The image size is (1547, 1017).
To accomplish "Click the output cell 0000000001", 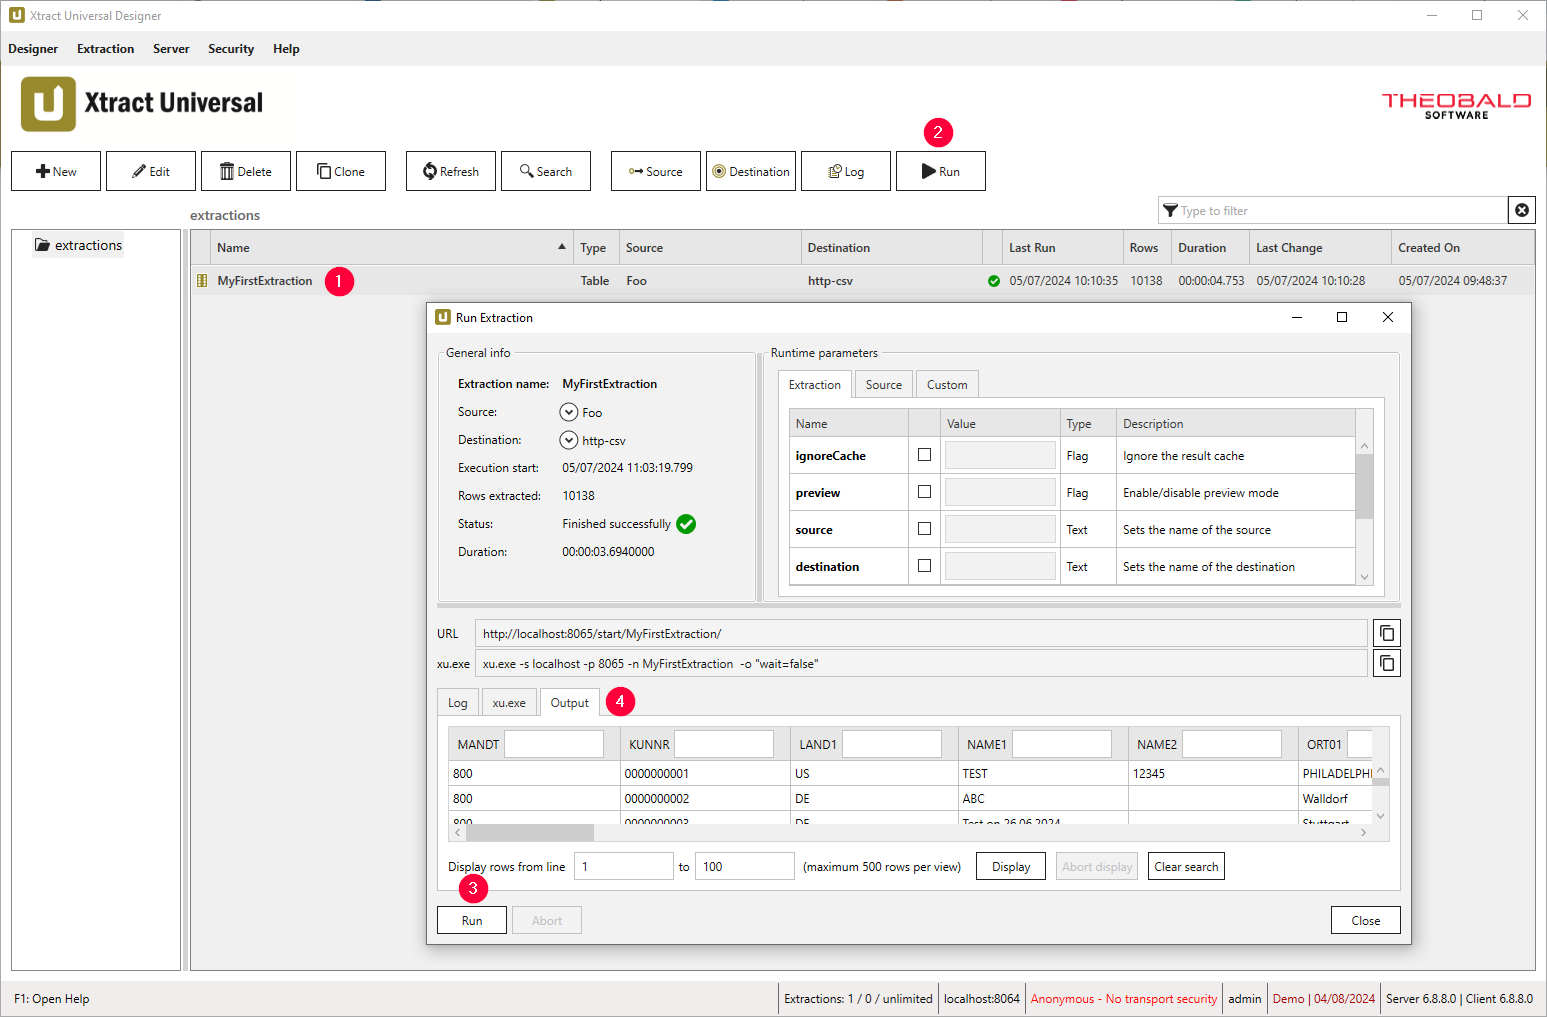I will [704, 773].
